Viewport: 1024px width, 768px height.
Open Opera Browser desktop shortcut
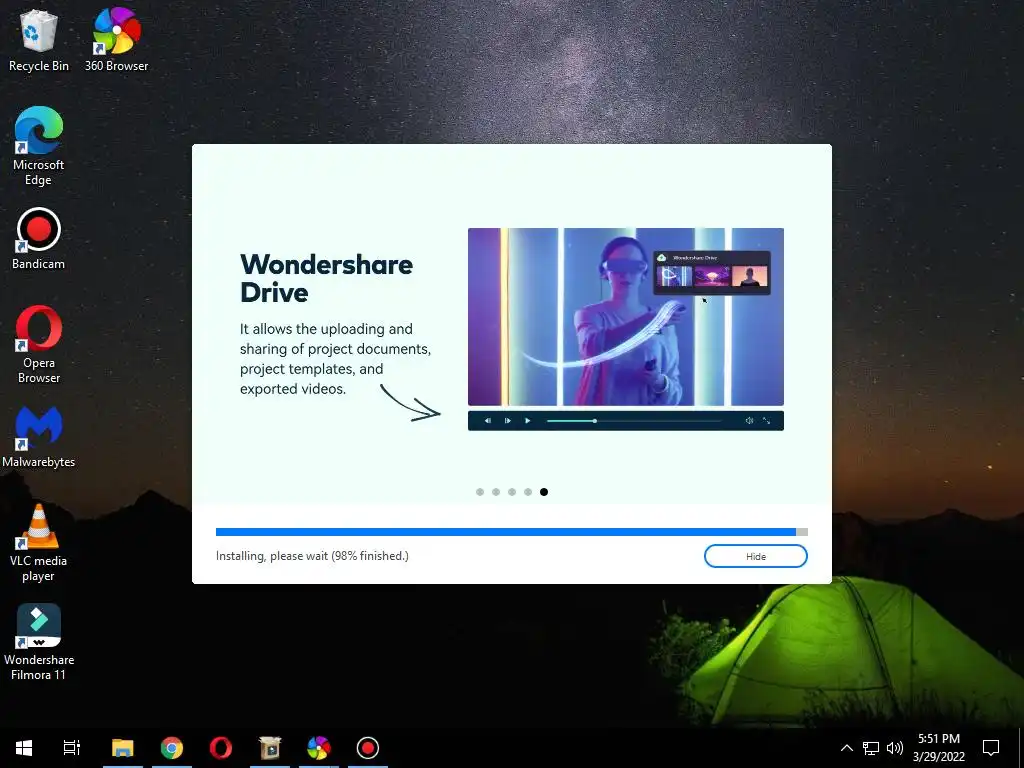(x=39, y=344)
